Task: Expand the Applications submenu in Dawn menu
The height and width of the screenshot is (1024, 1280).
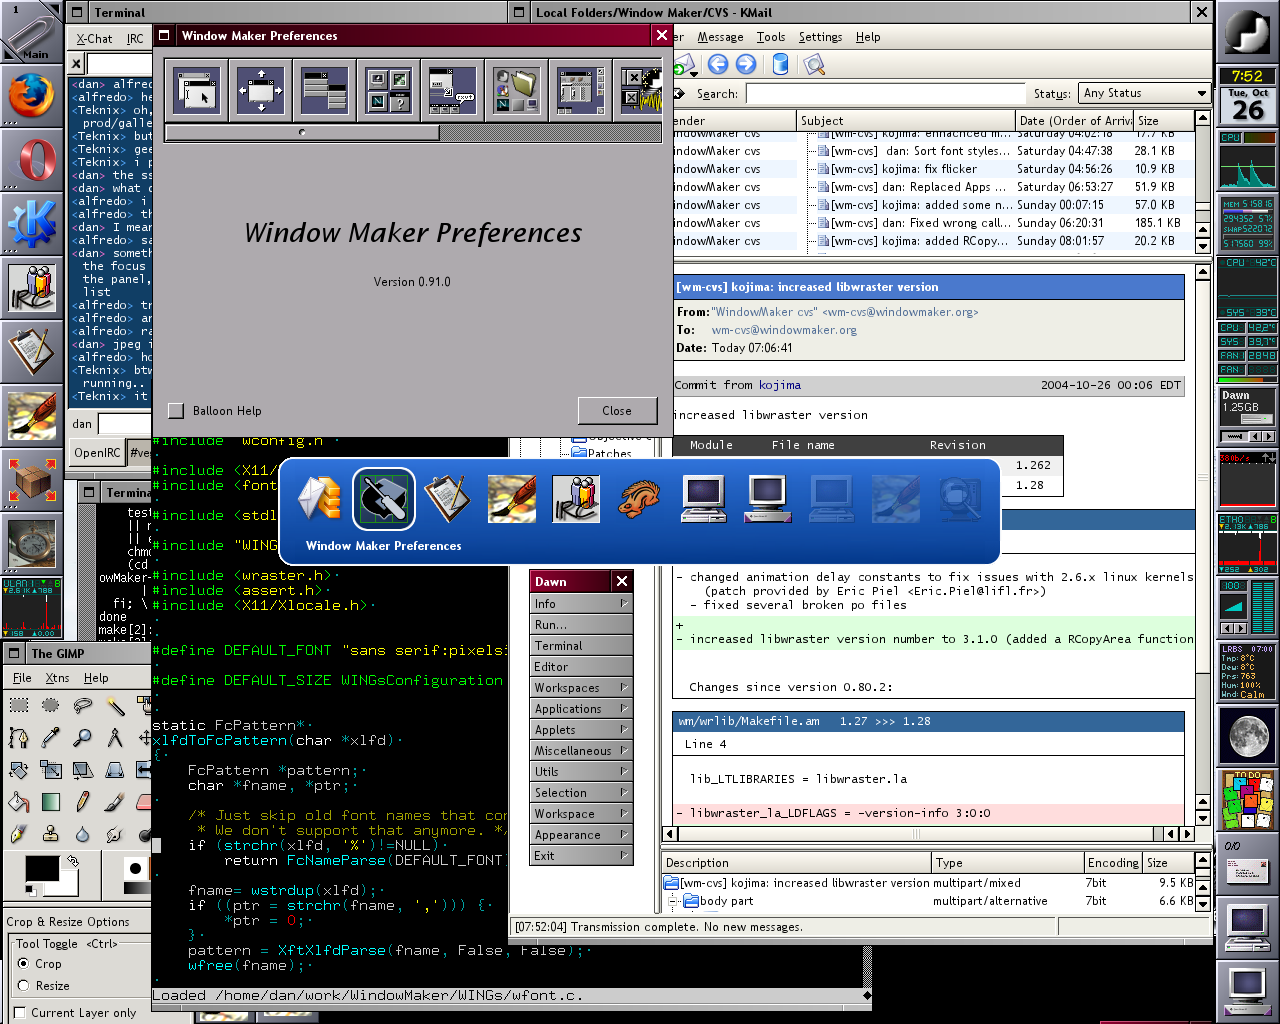Action: [581, 709]
